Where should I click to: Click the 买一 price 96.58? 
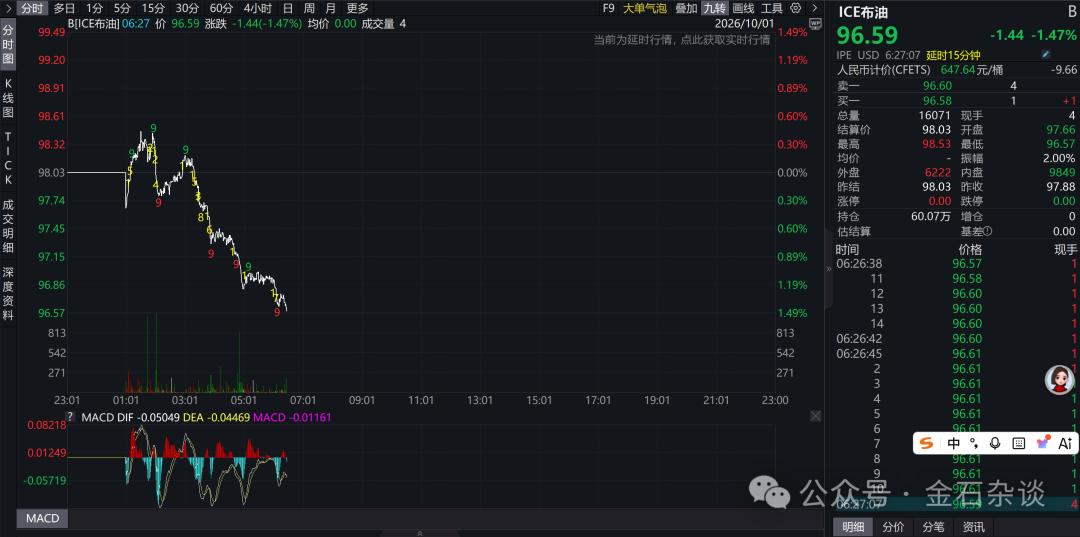pos(937,101)
